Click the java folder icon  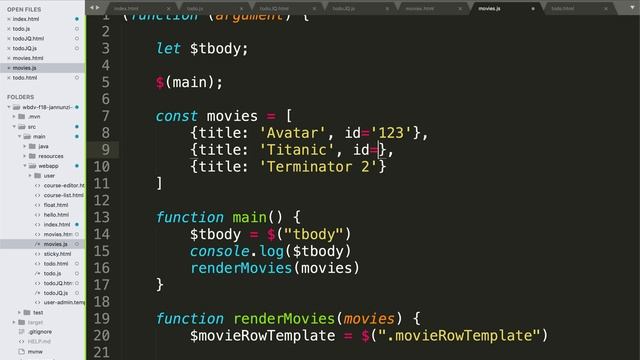(32, 146)
